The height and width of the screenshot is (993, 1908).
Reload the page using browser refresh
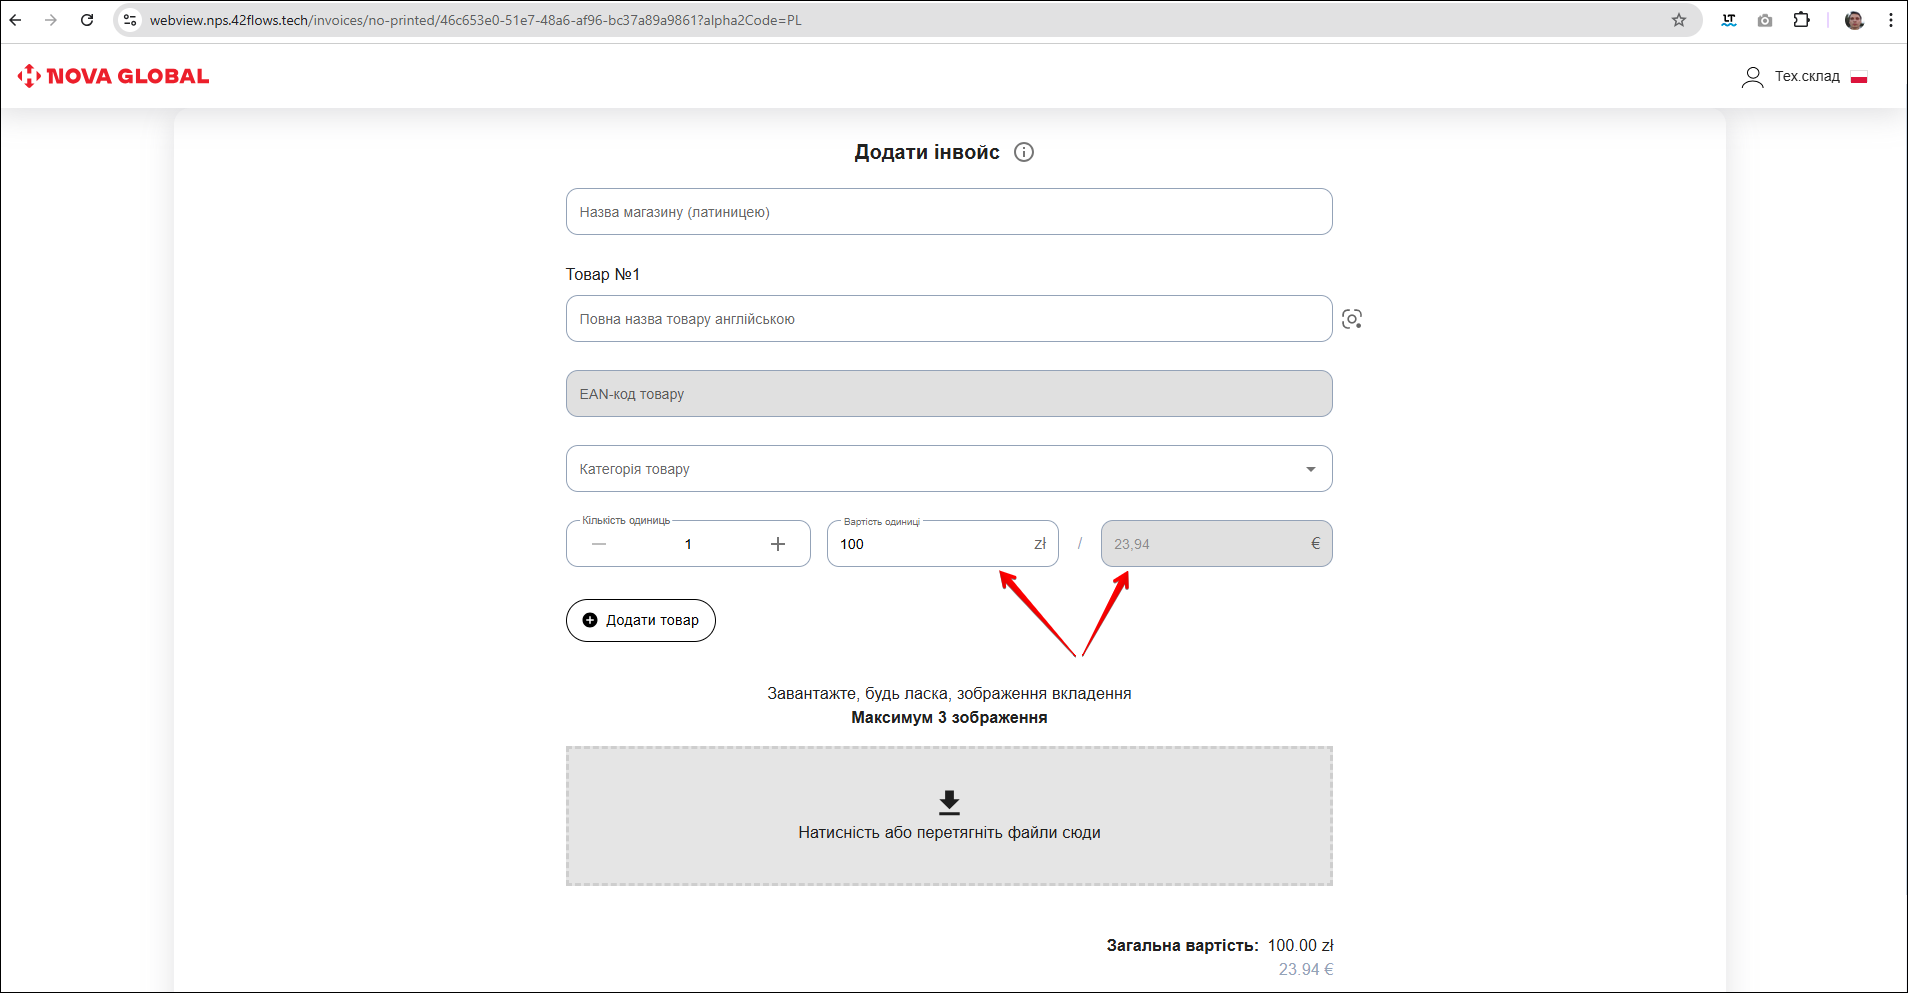(x=87, y=20)
